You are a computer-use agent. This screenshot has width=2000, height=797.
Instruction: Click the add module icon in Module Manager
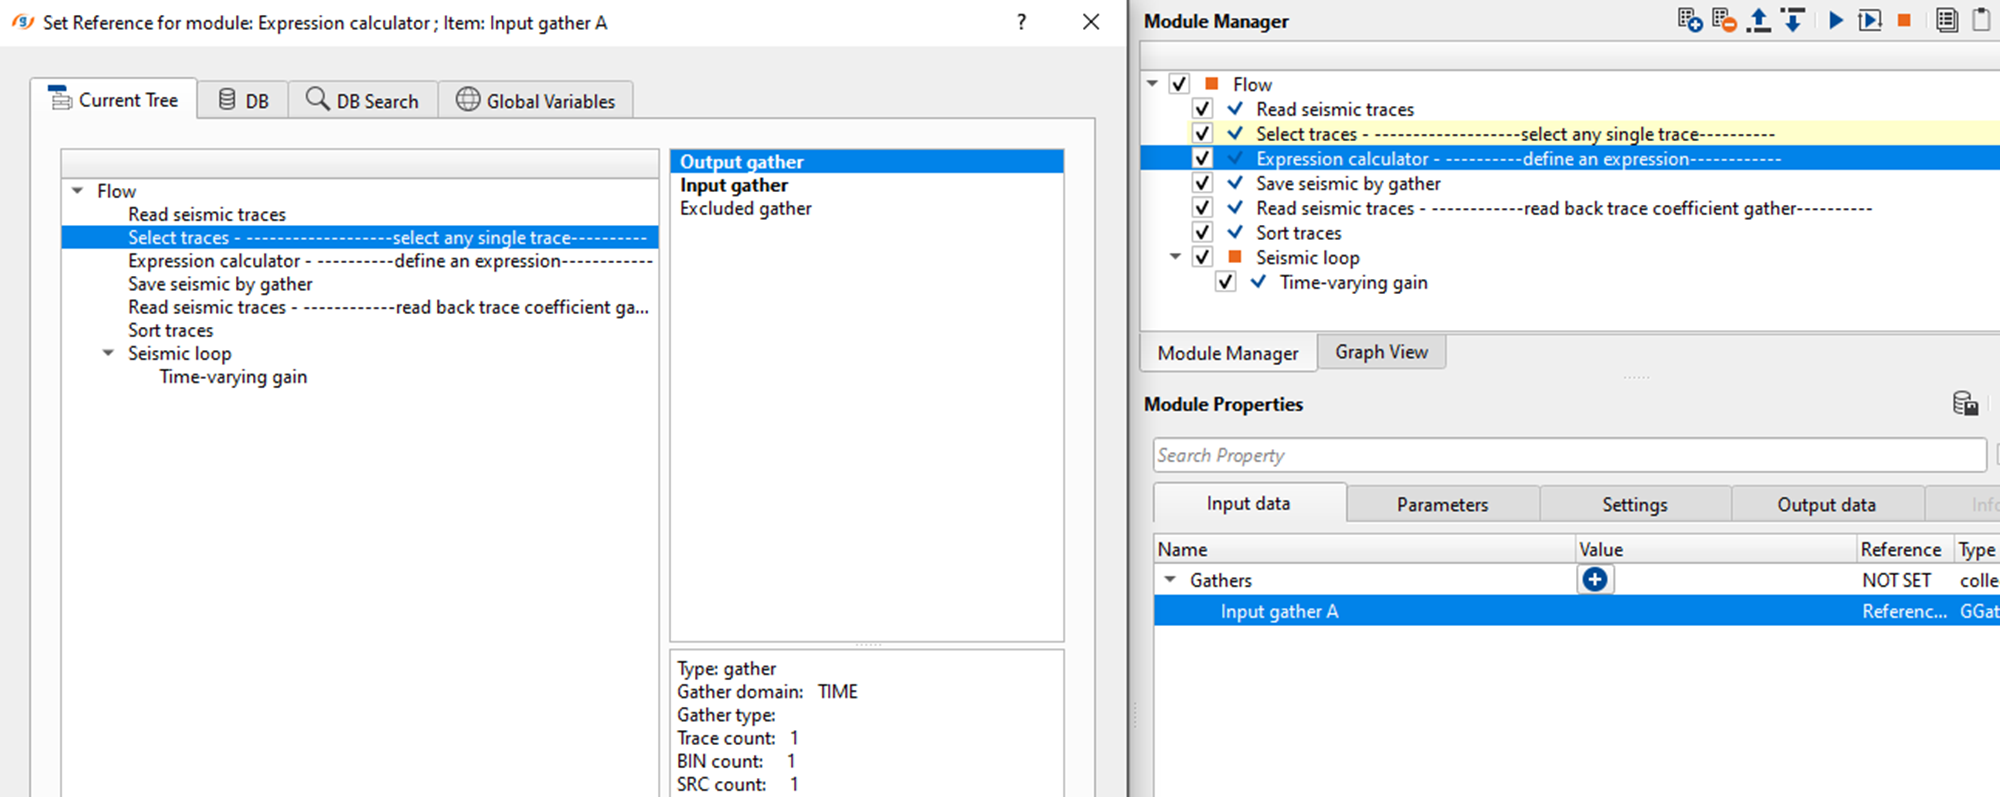pyautogui.click(x=1690, y=20)
